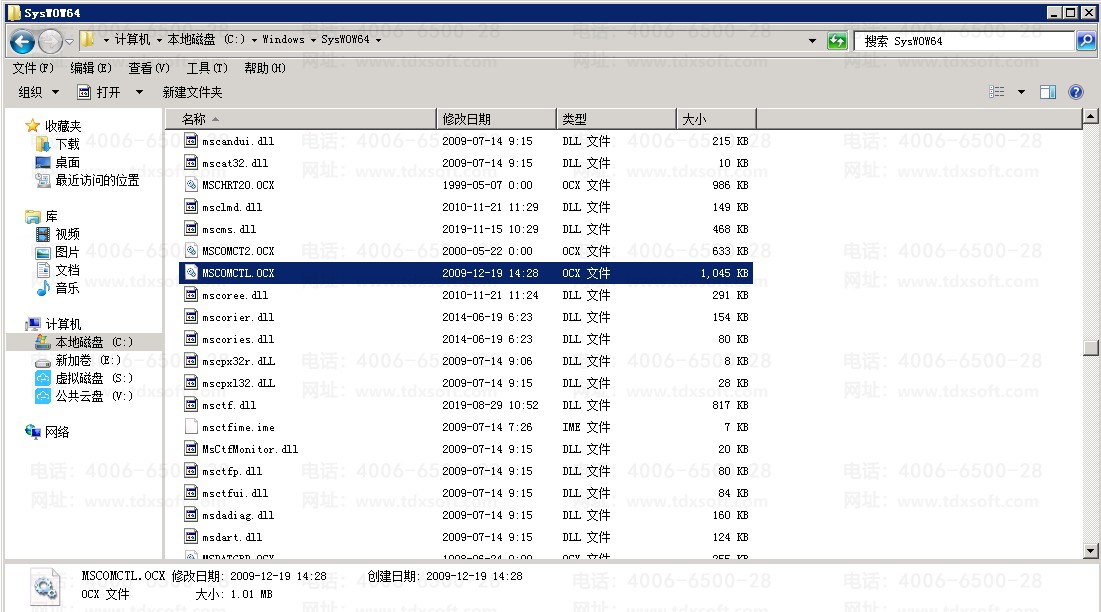Click the 打开 toolbar button

tap(100, 92)
